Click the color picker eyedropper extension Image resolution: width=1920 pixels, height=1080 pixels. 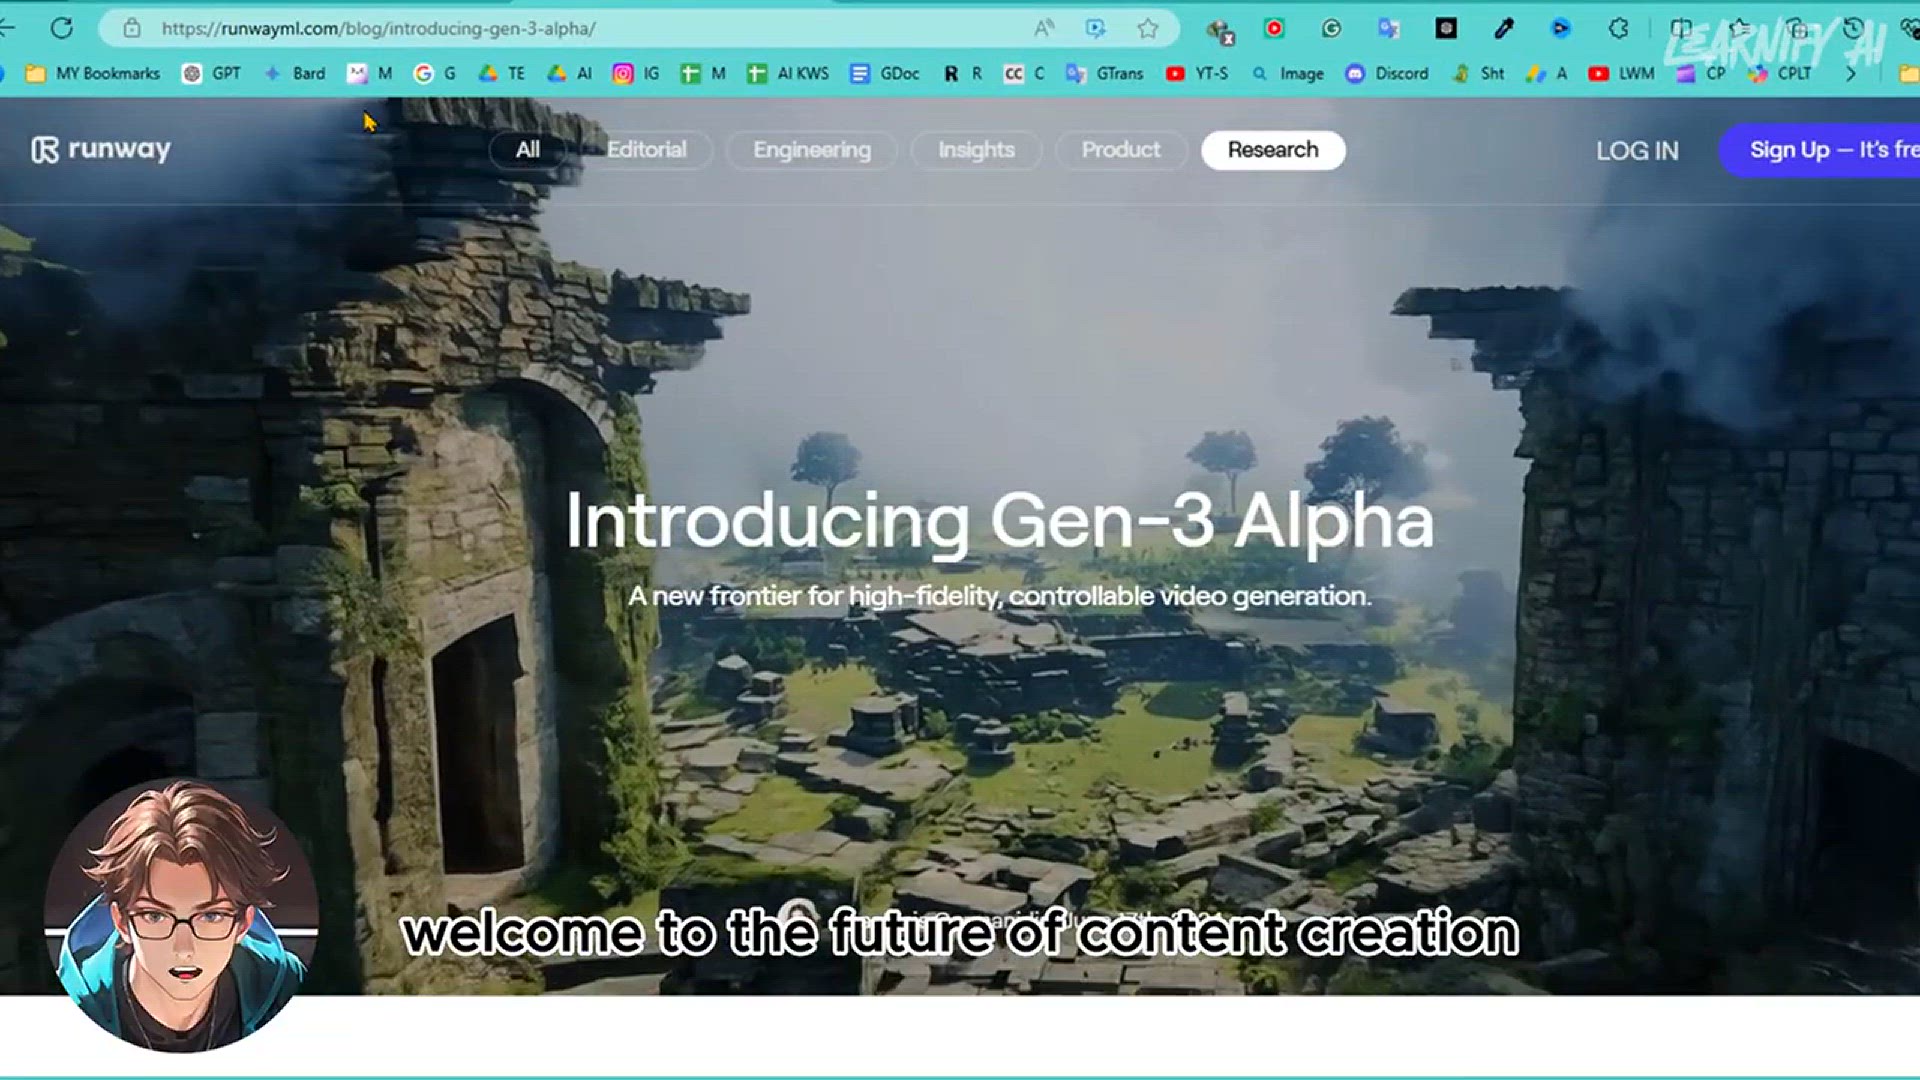(1504, 28)
